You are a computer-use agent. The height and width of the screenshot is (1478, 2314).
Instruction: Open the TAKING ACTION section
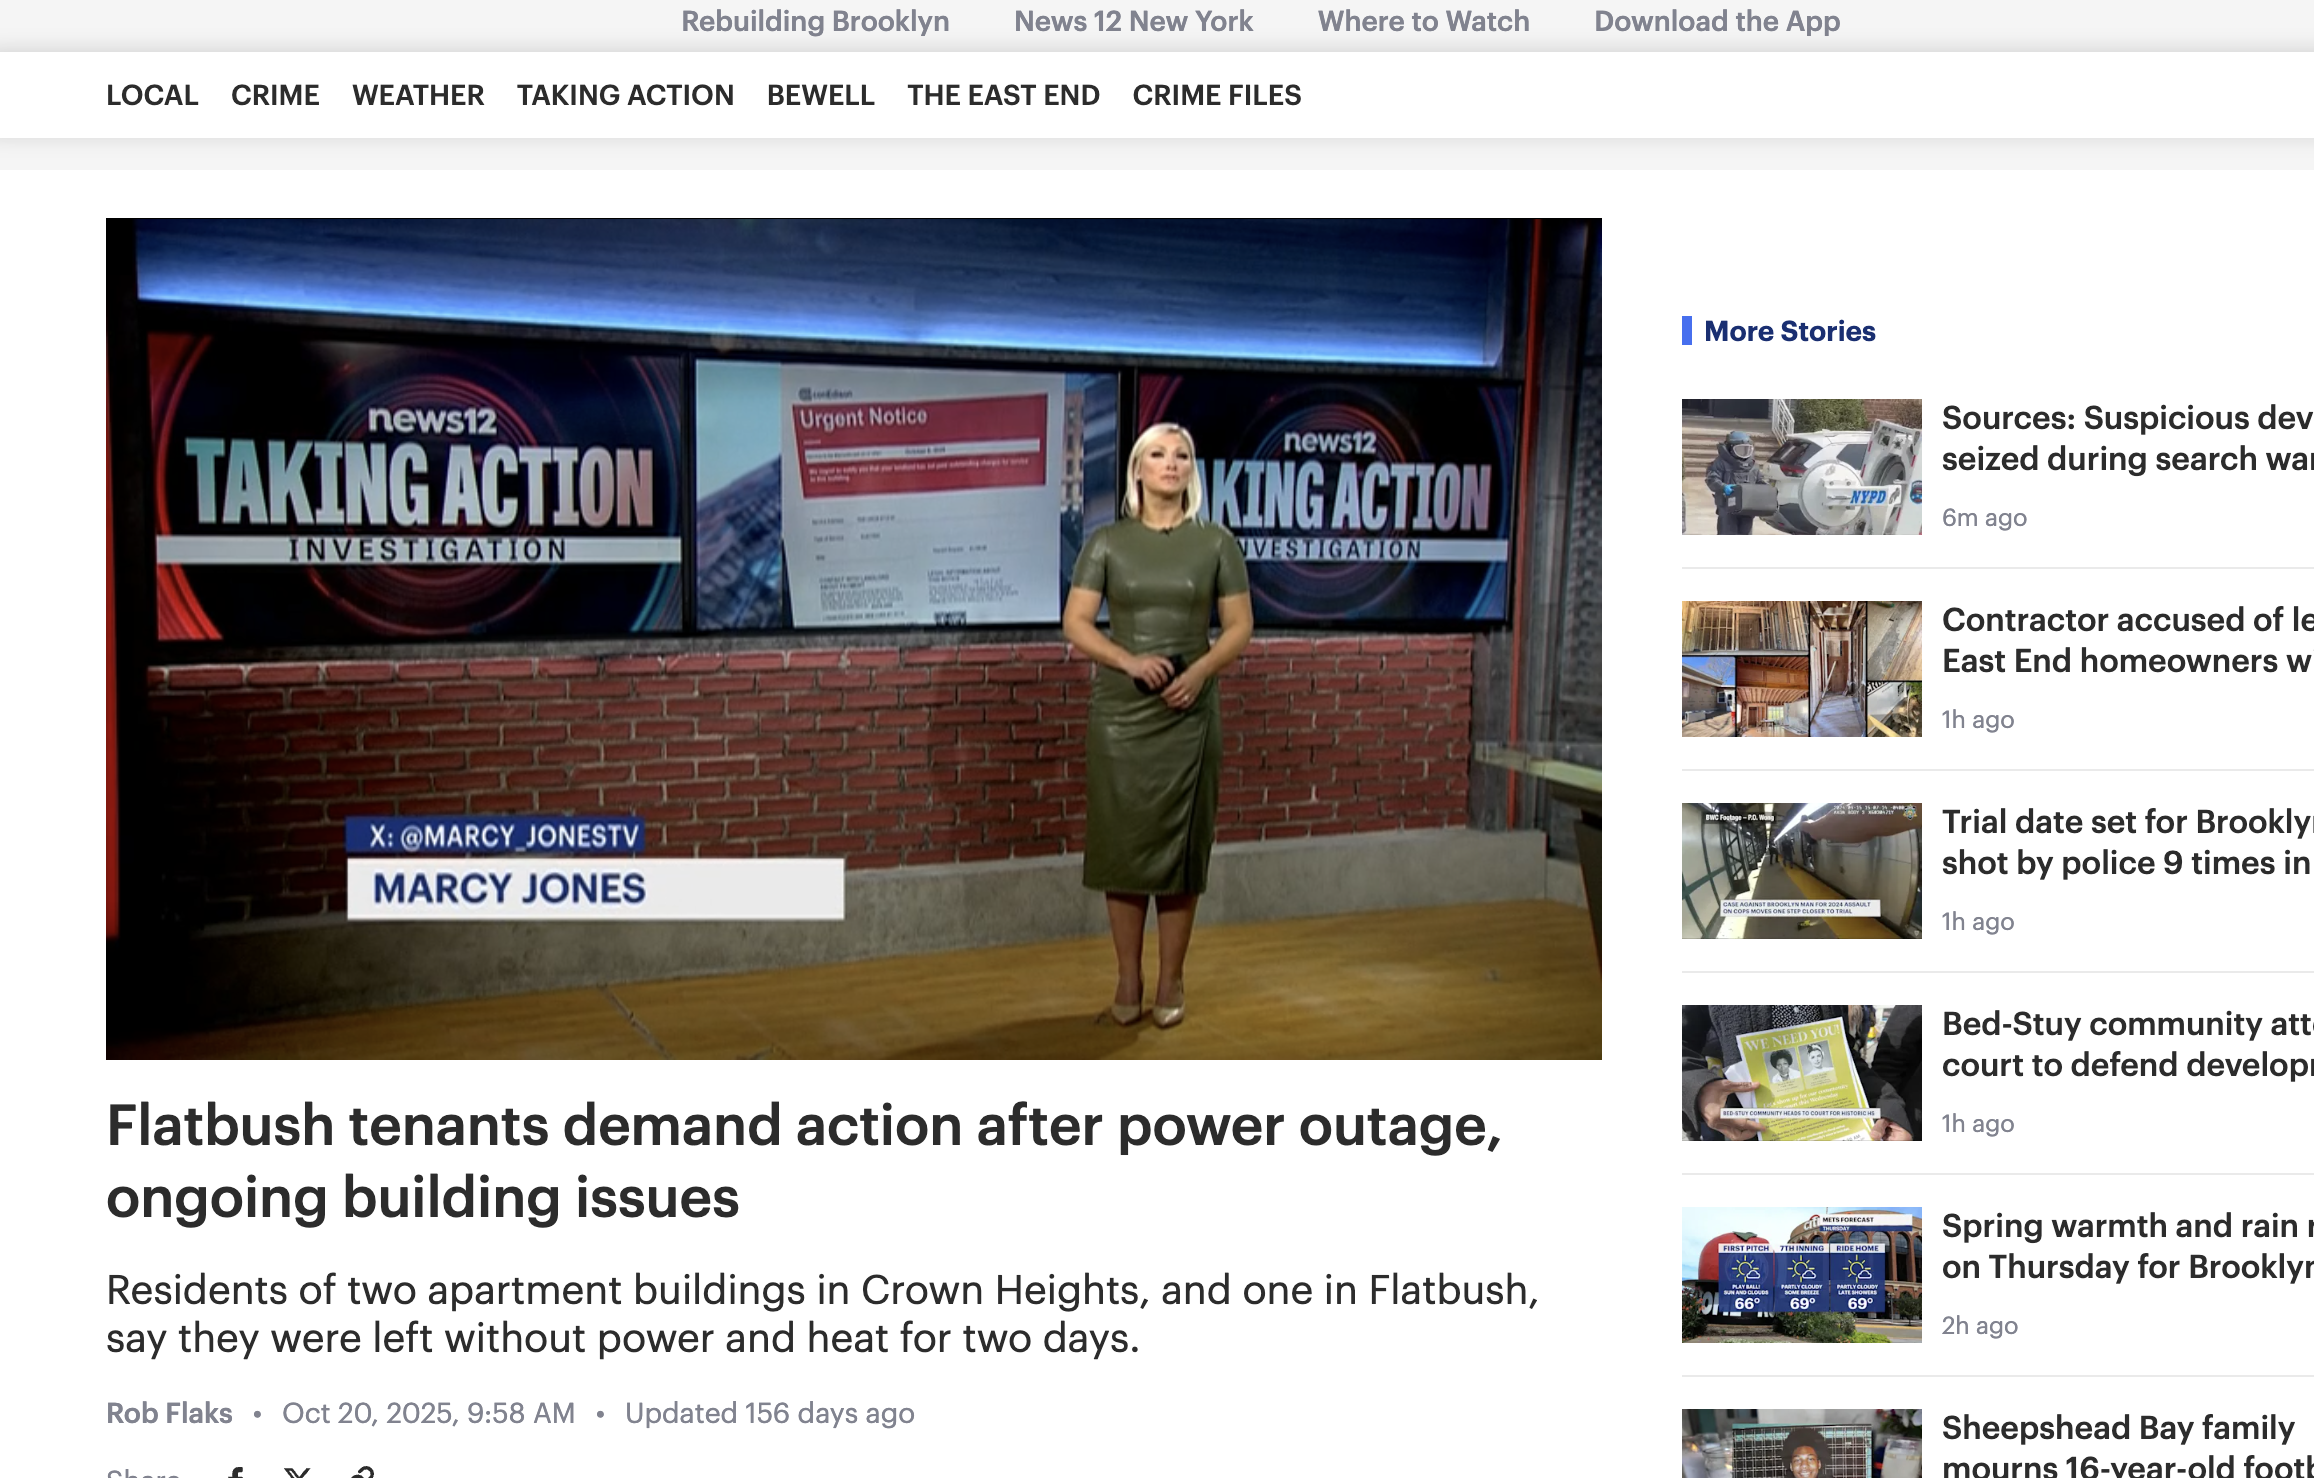pyautogui.click(x=624, y=95)
